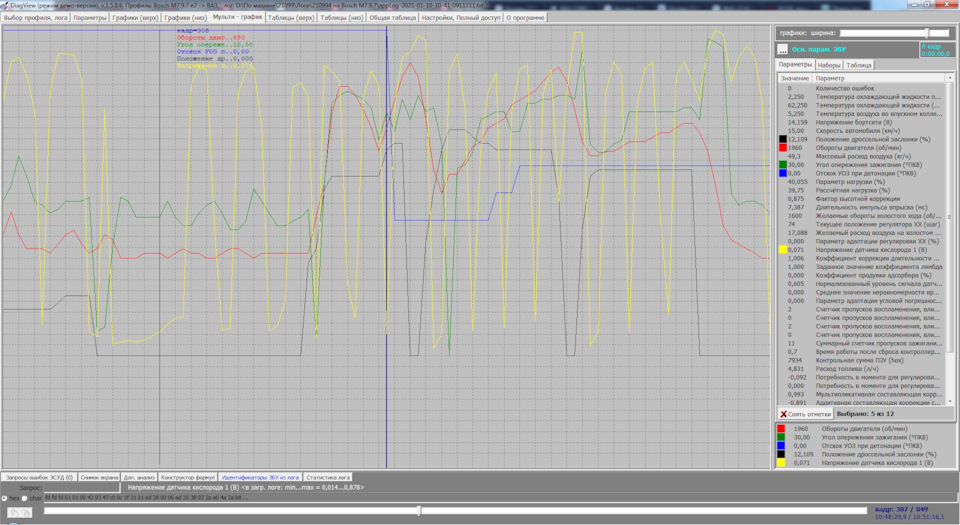Select 'Скорость автомобиля (км/ч)' row

pos(862,131)
